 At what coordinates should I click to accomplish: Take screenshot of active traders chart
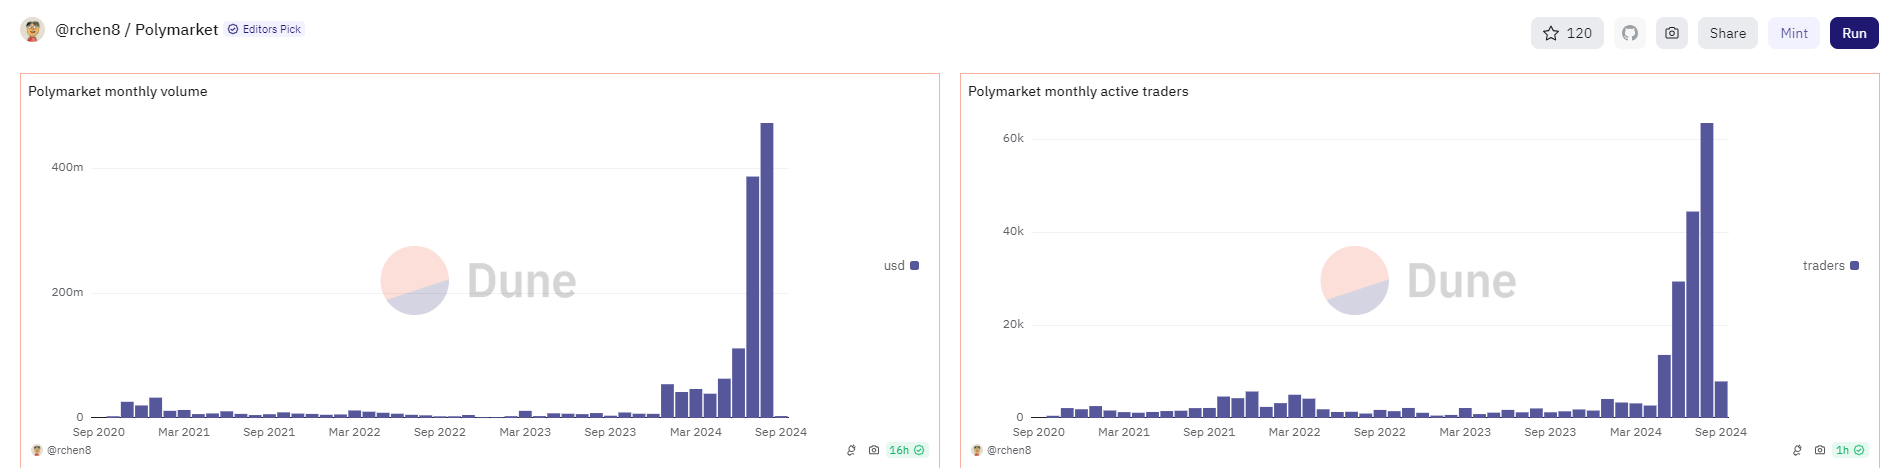point(1820,450)
